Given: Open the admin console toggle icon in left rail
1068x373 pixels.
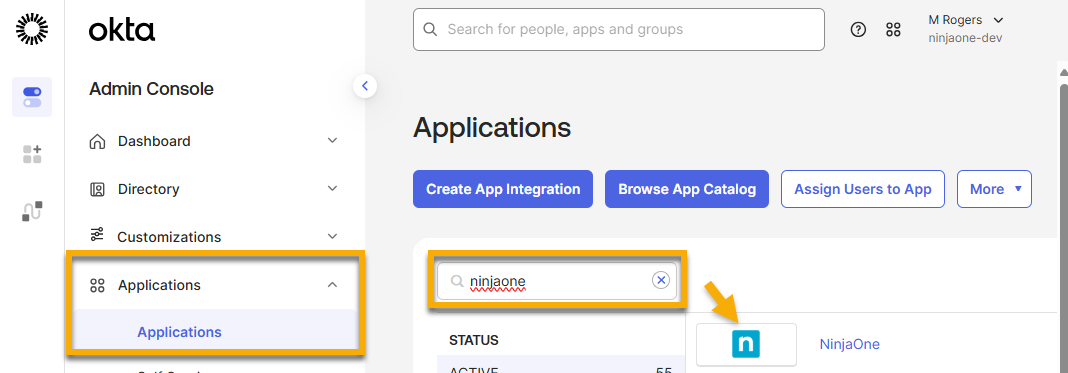Looking at the screenshot, I should [x=32, y=97].
